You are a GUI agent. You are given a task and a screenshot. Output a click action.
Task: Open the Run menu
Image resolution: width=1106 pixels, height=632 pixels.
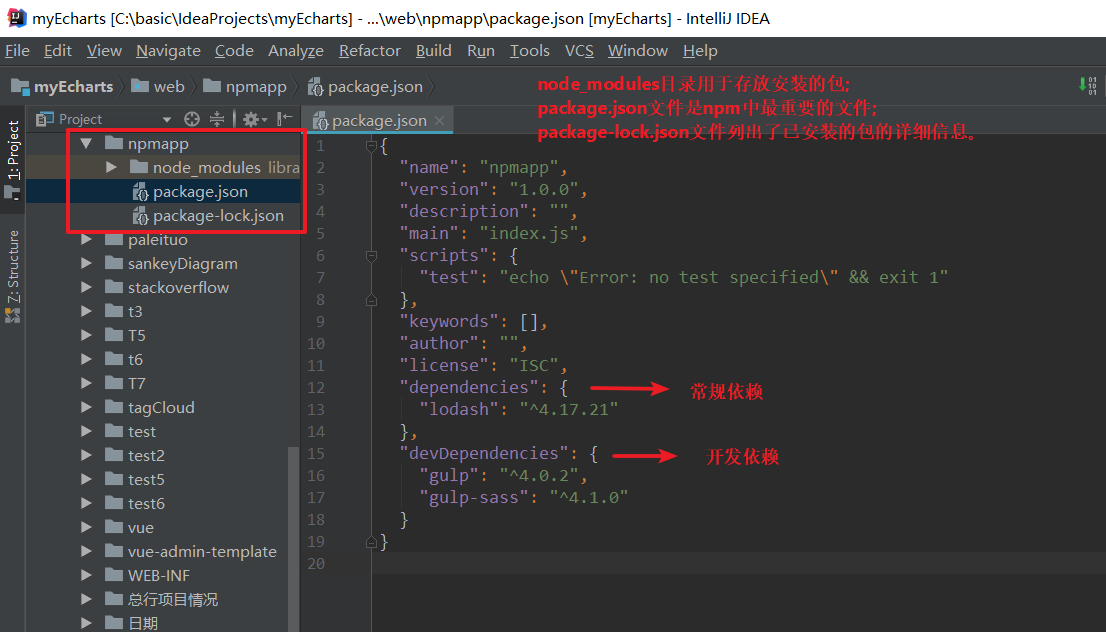click(480, 51)
